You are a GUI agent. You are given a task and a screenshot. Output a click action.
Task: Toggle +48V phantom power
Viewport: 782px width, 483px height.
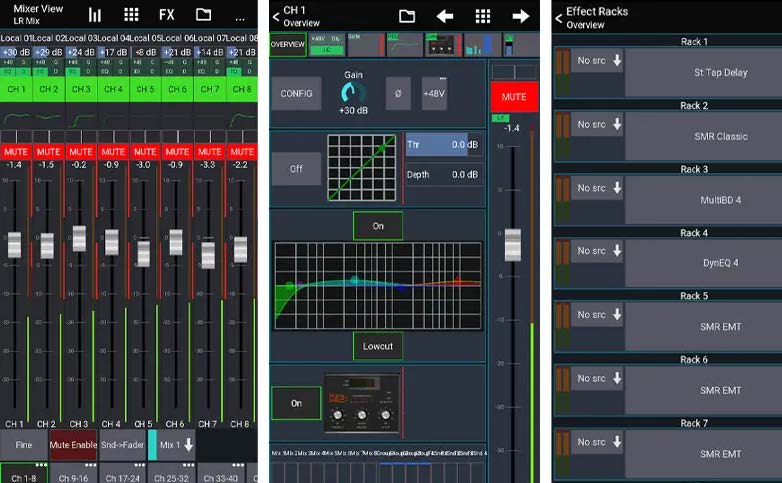click(434, 93)
